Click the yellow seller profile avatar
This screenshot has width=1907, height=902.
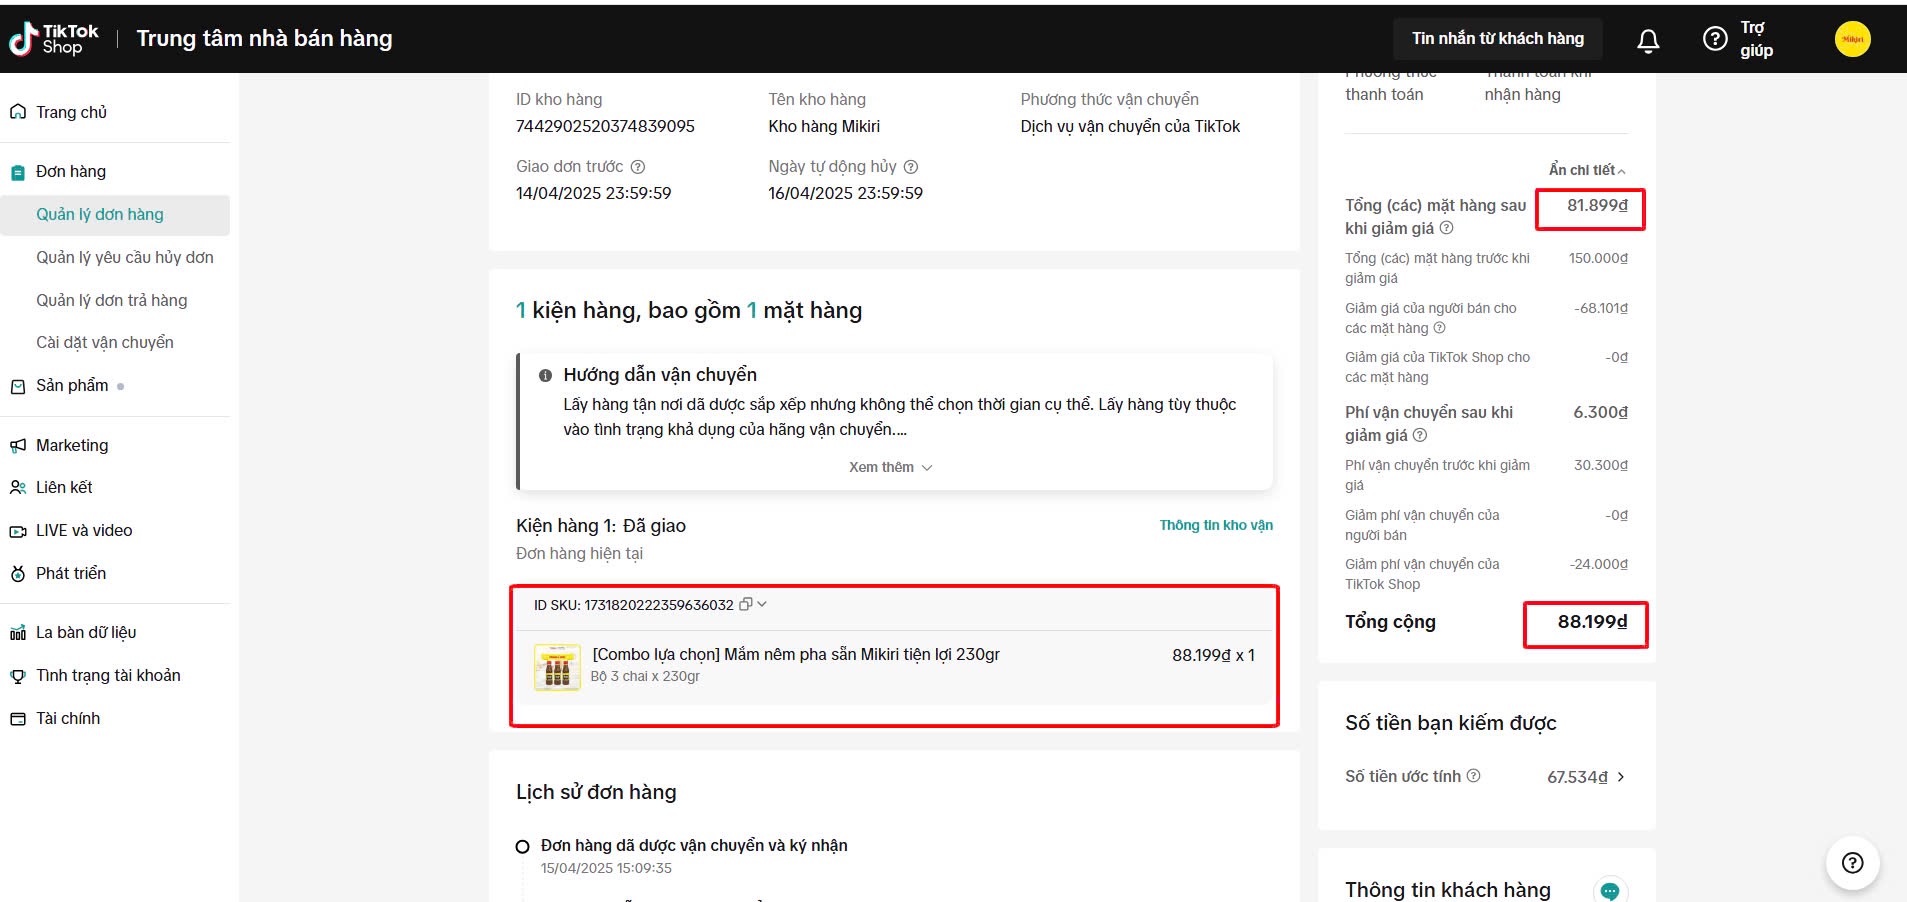click(1852, 39)
